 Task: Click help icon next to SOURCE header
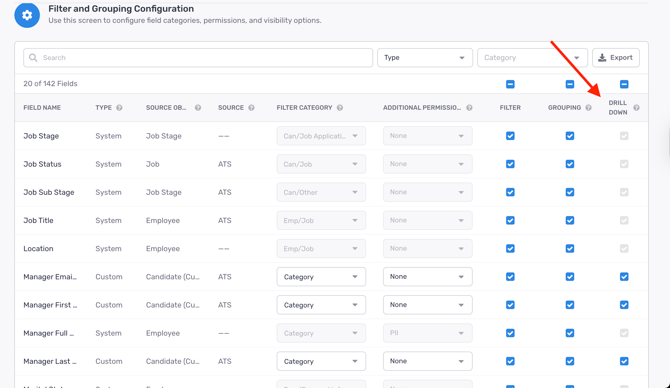point(251,108)
